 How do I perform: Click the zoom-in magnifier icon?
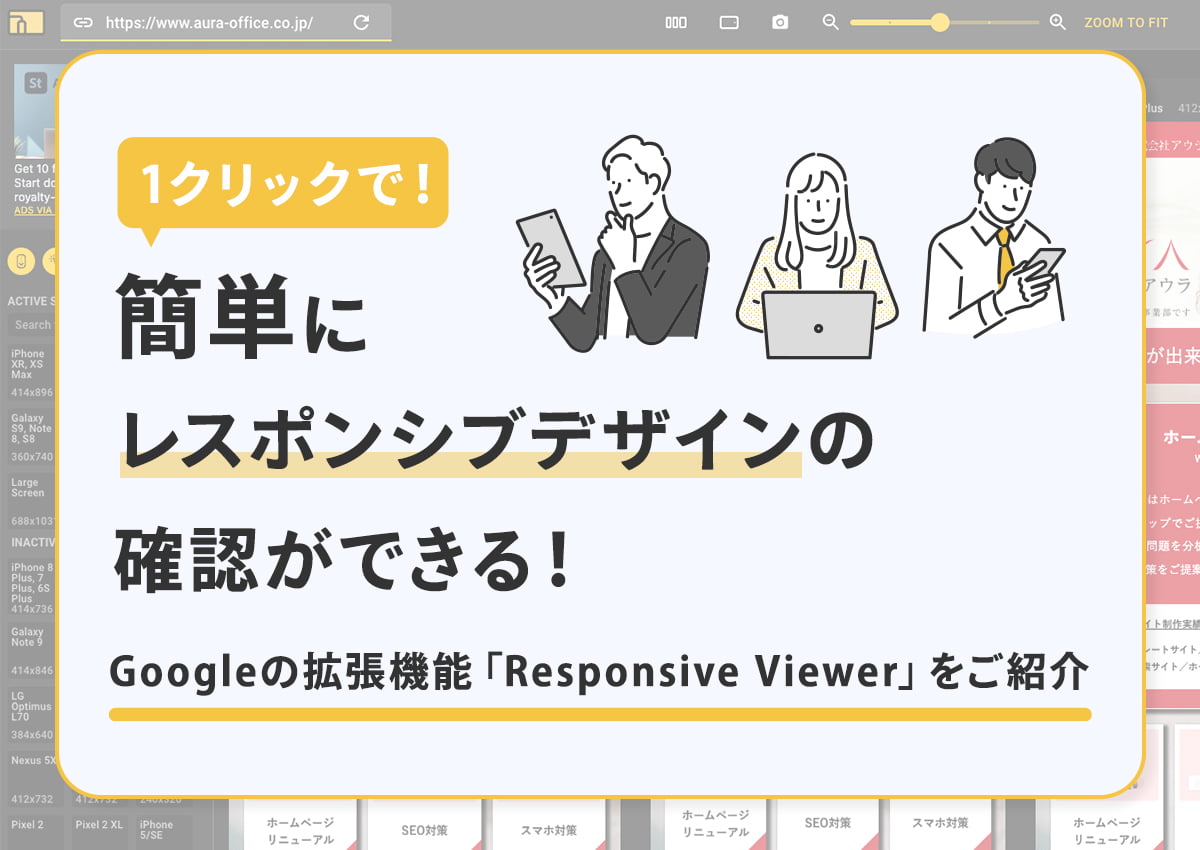(1057, 21)
